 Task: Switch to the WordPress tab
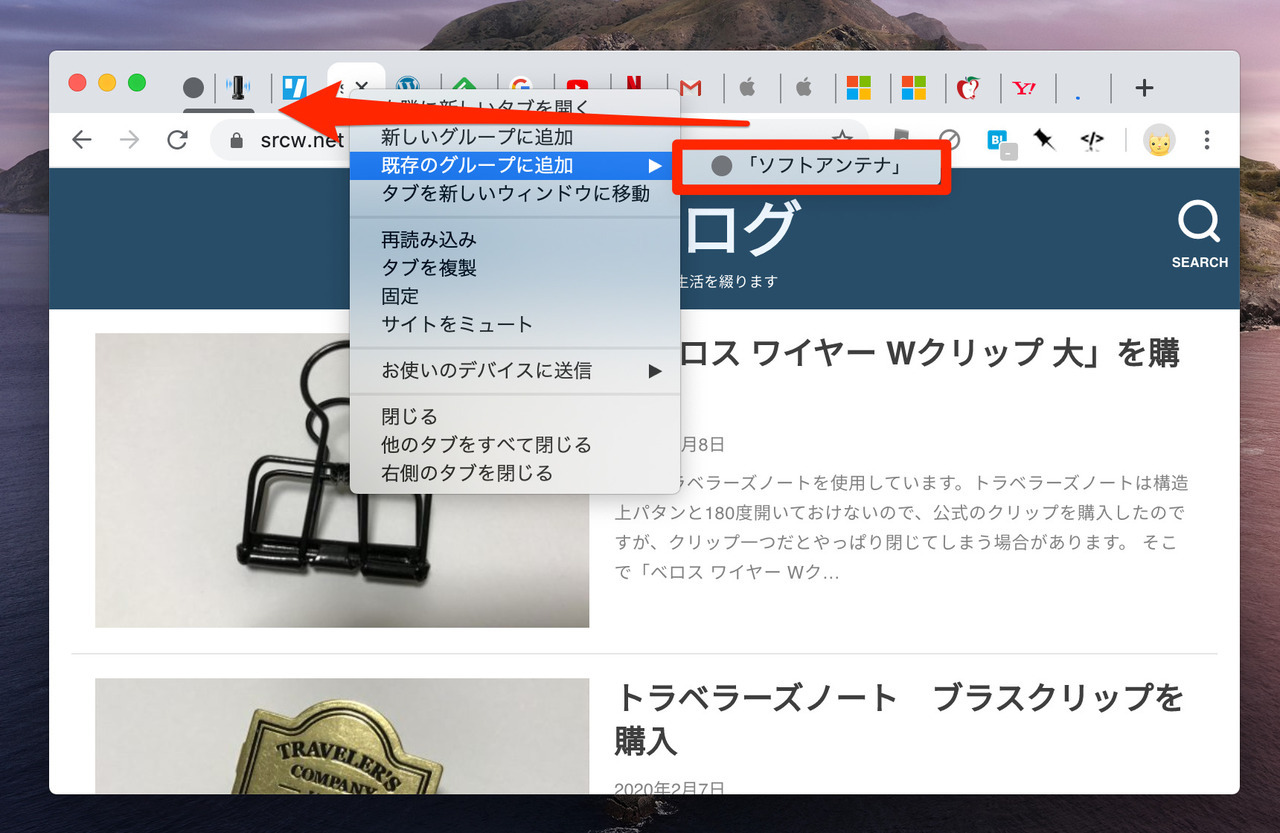click(x=407, y=88)
